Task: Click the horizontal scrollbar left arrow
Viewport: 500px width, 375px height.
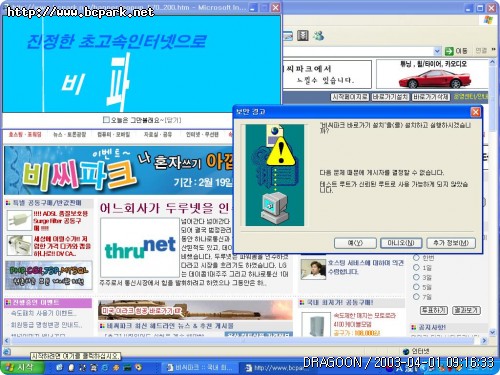Action: (6, 340)
